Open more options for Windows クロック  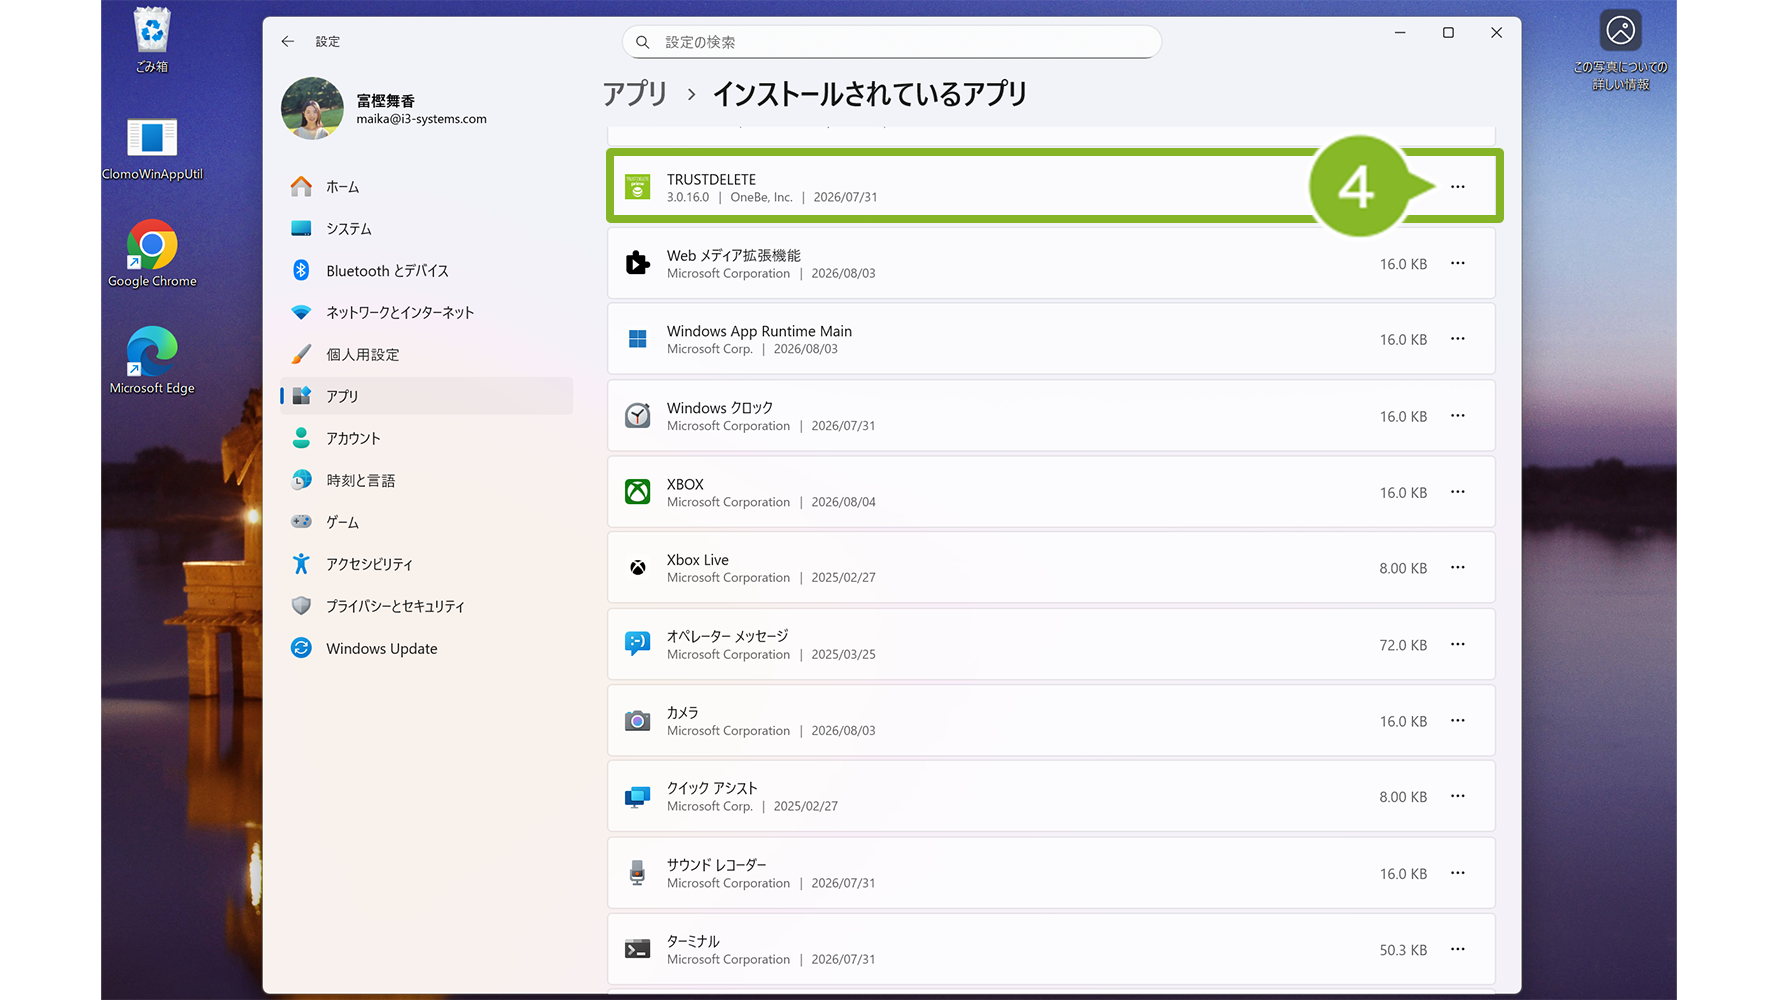(1457, 416)
